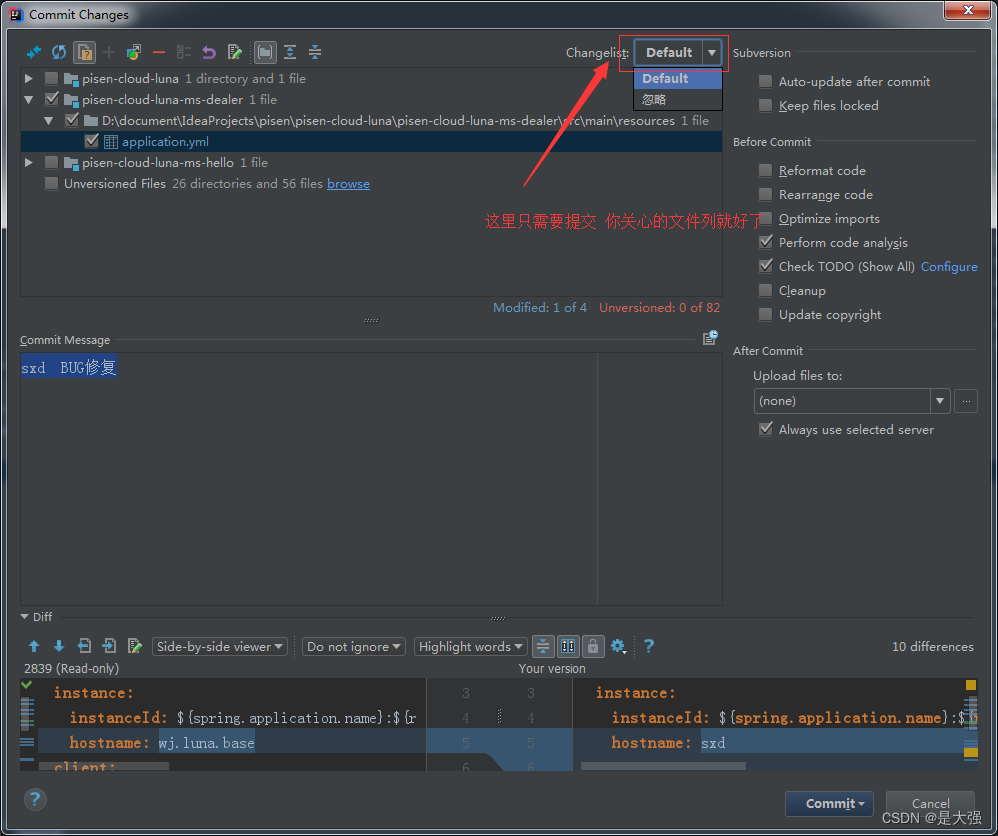Select the 忽略 changelist option
998x836 pixels.
pos(678,99)
